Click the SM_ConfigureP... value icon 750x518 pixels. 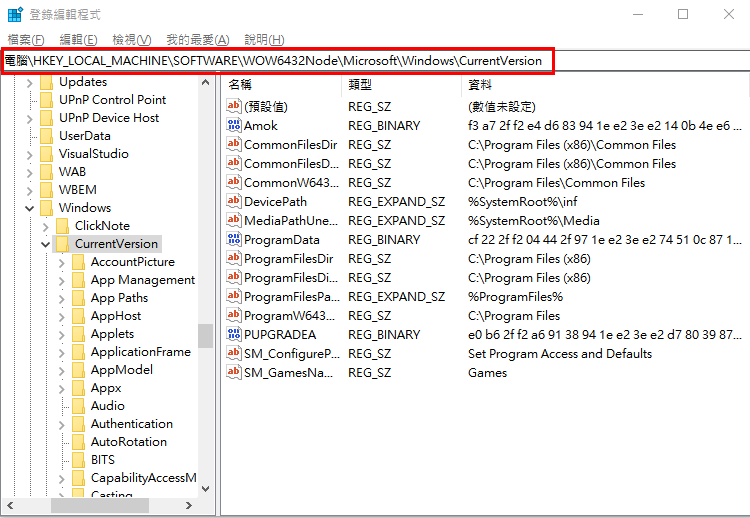pyautogui.click(x=233, y=353)
